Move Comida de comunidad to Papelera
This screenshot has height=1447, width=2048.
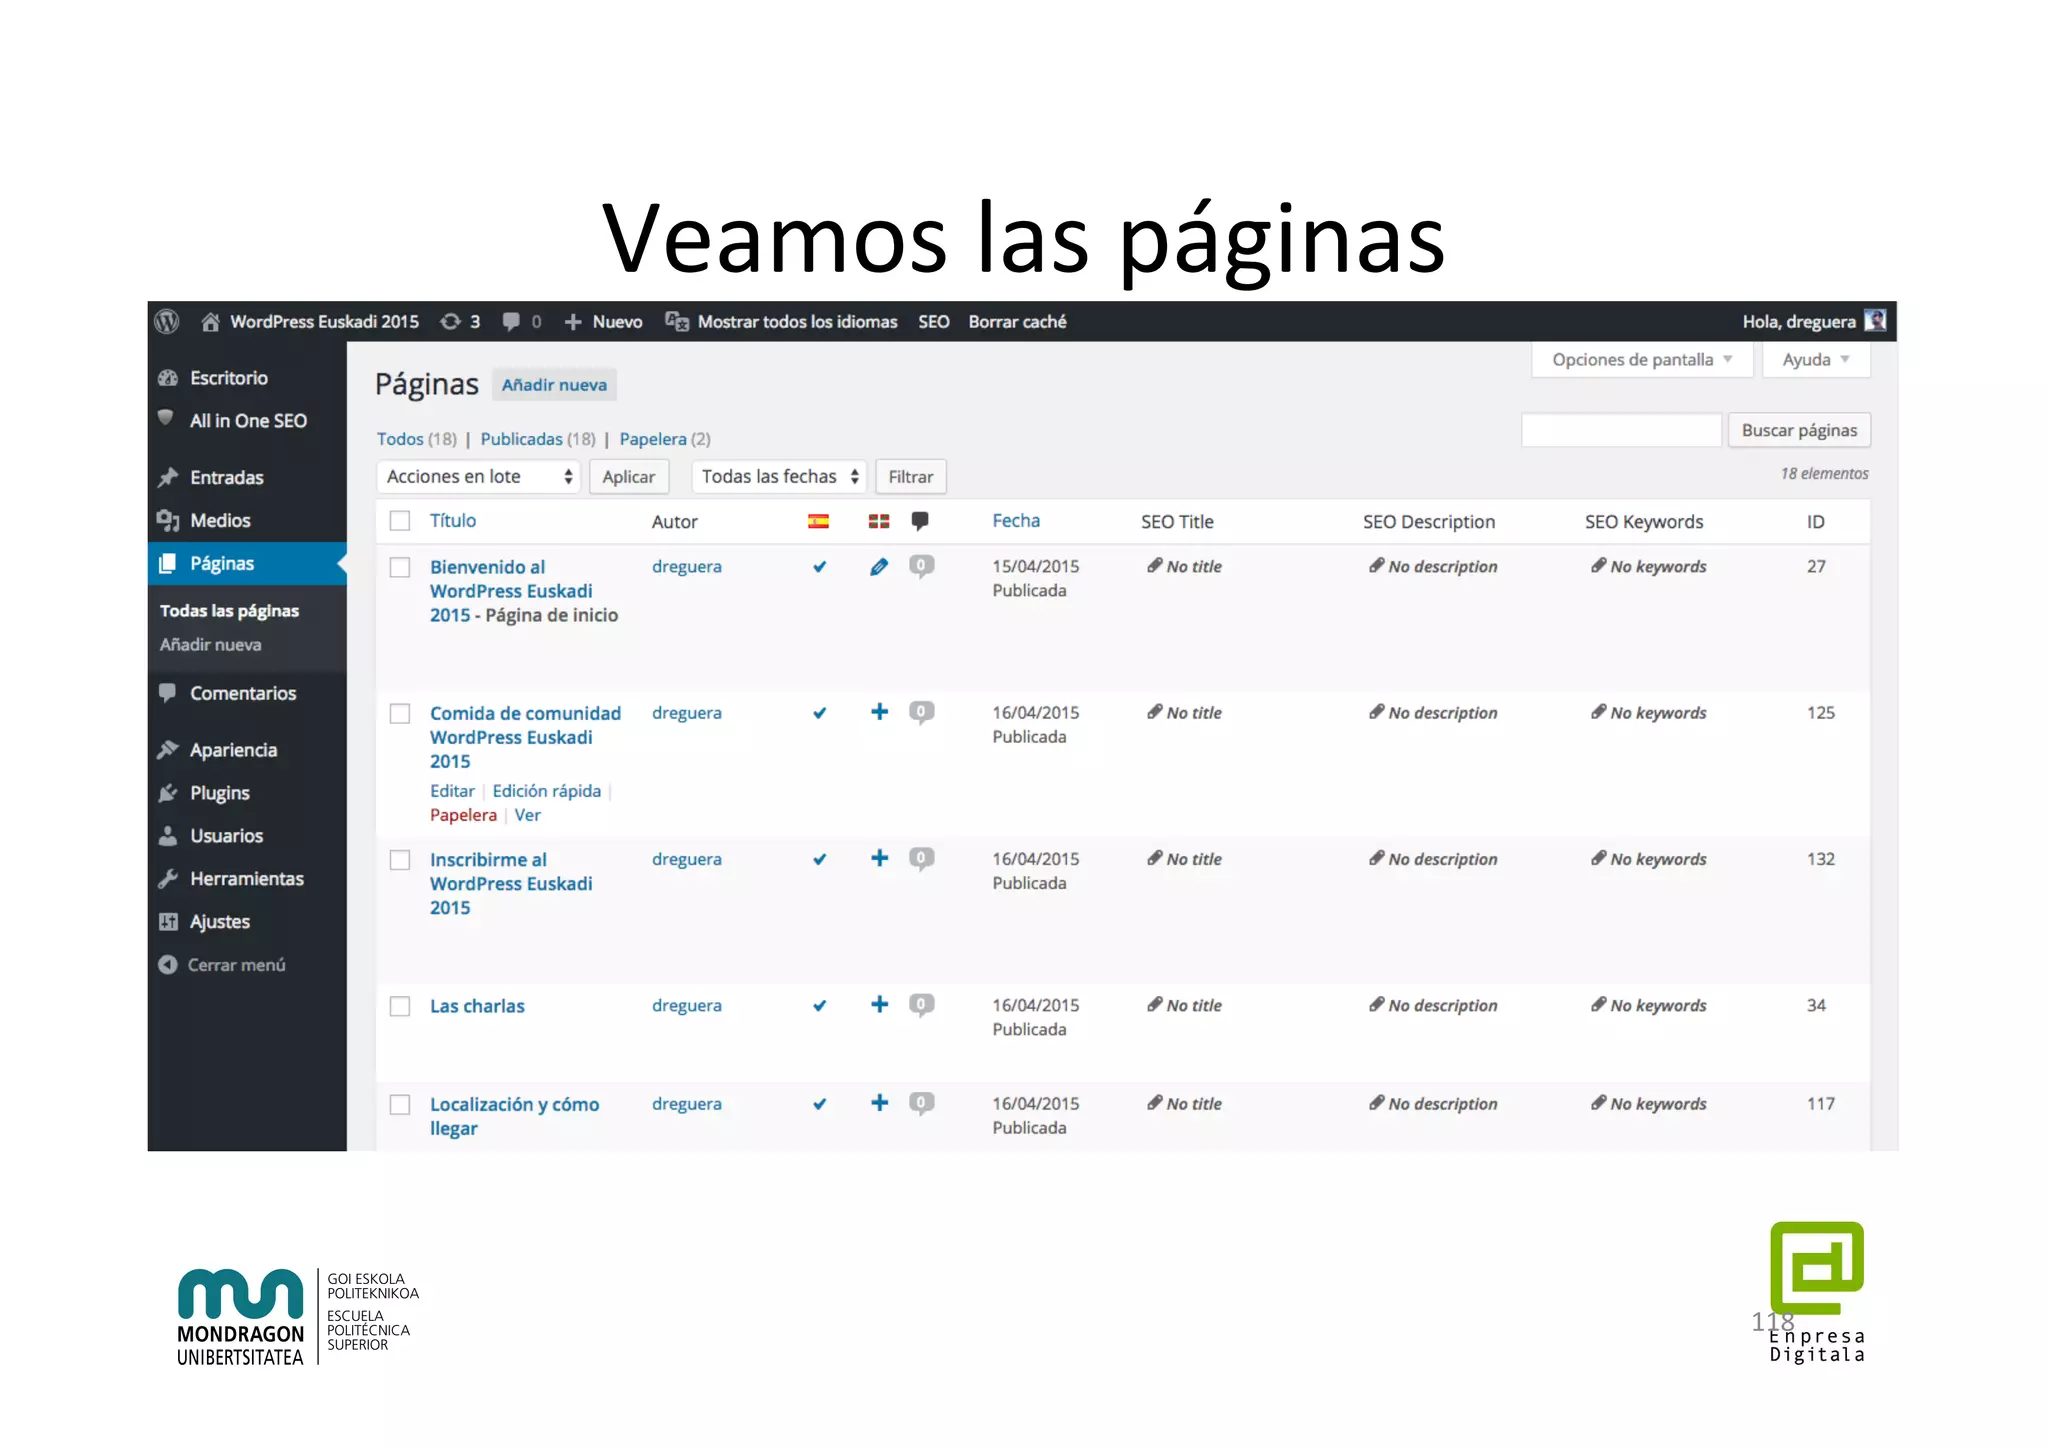463,815
